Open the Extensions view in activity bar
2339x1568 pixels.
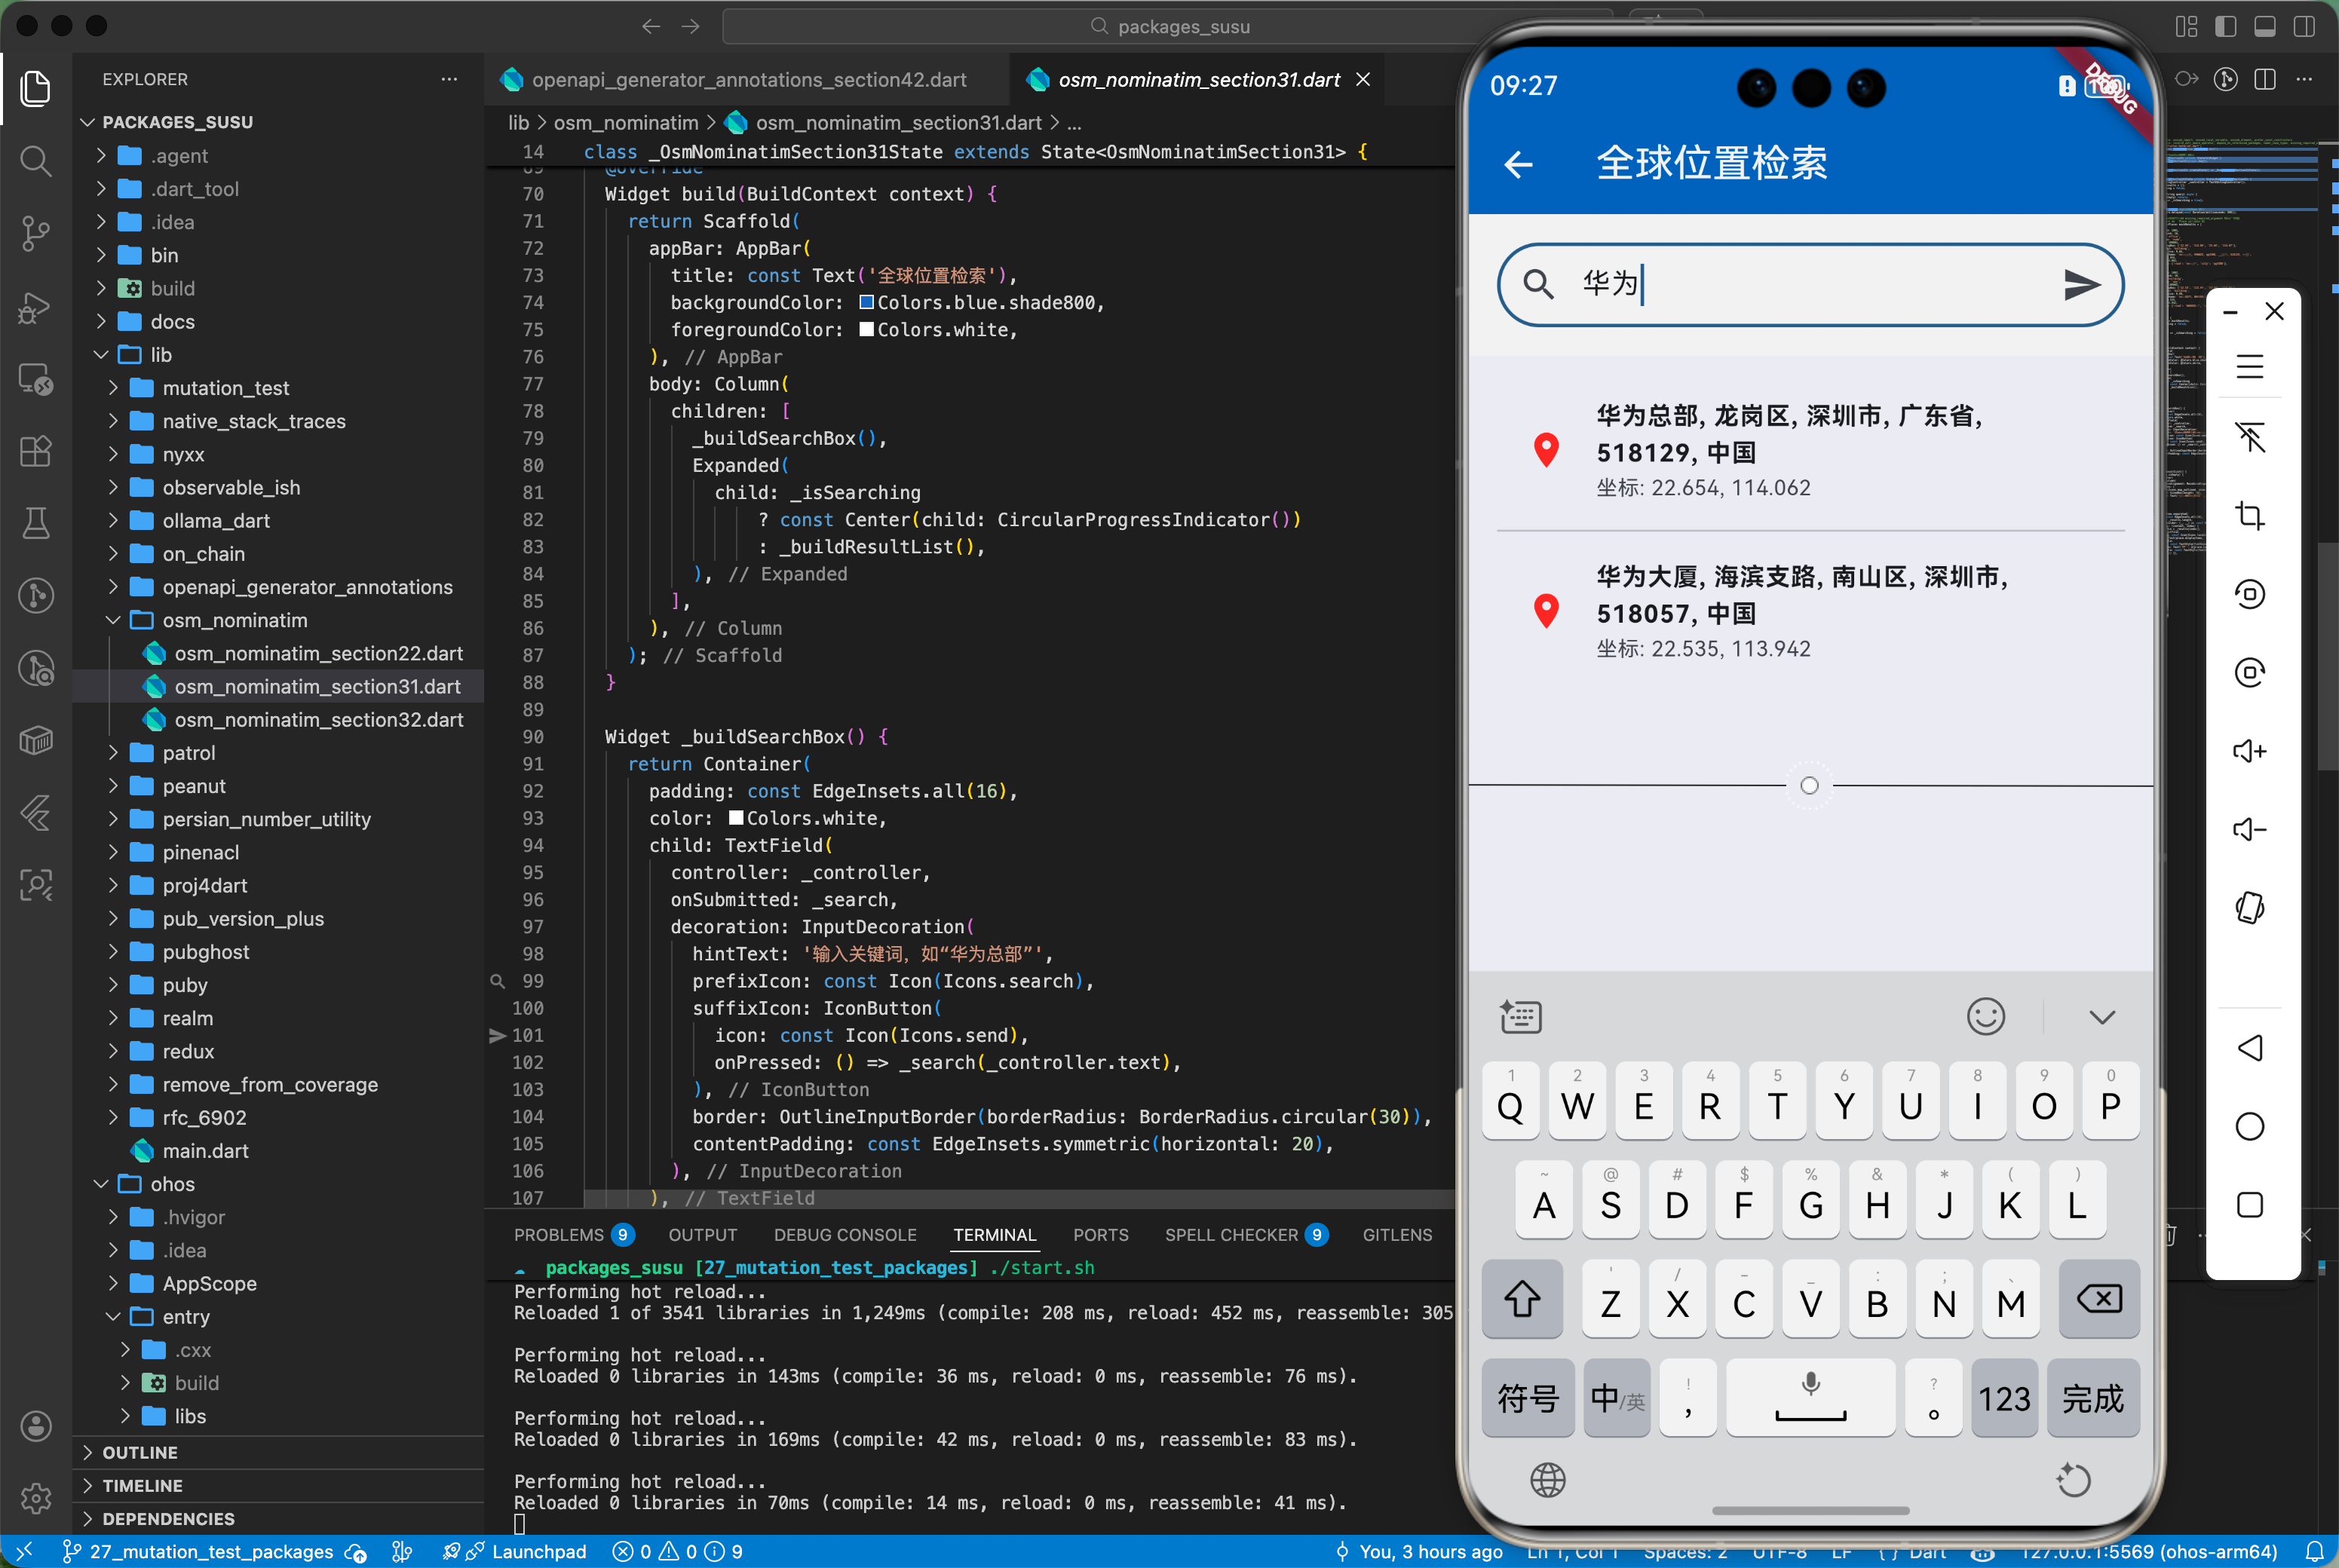(36, 451)
